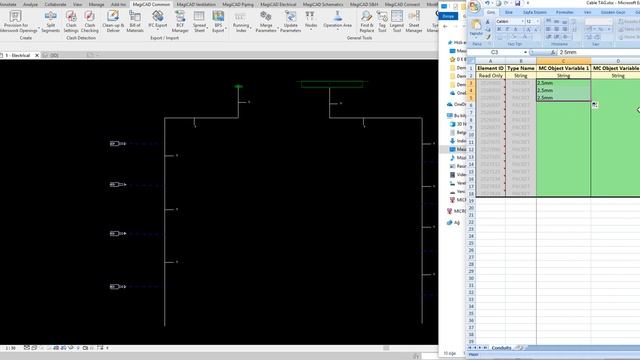This screenshot has height=360, width=640.
Task: Open Provision for Builderswork Openings tool
Action: (x=16, y=21)
